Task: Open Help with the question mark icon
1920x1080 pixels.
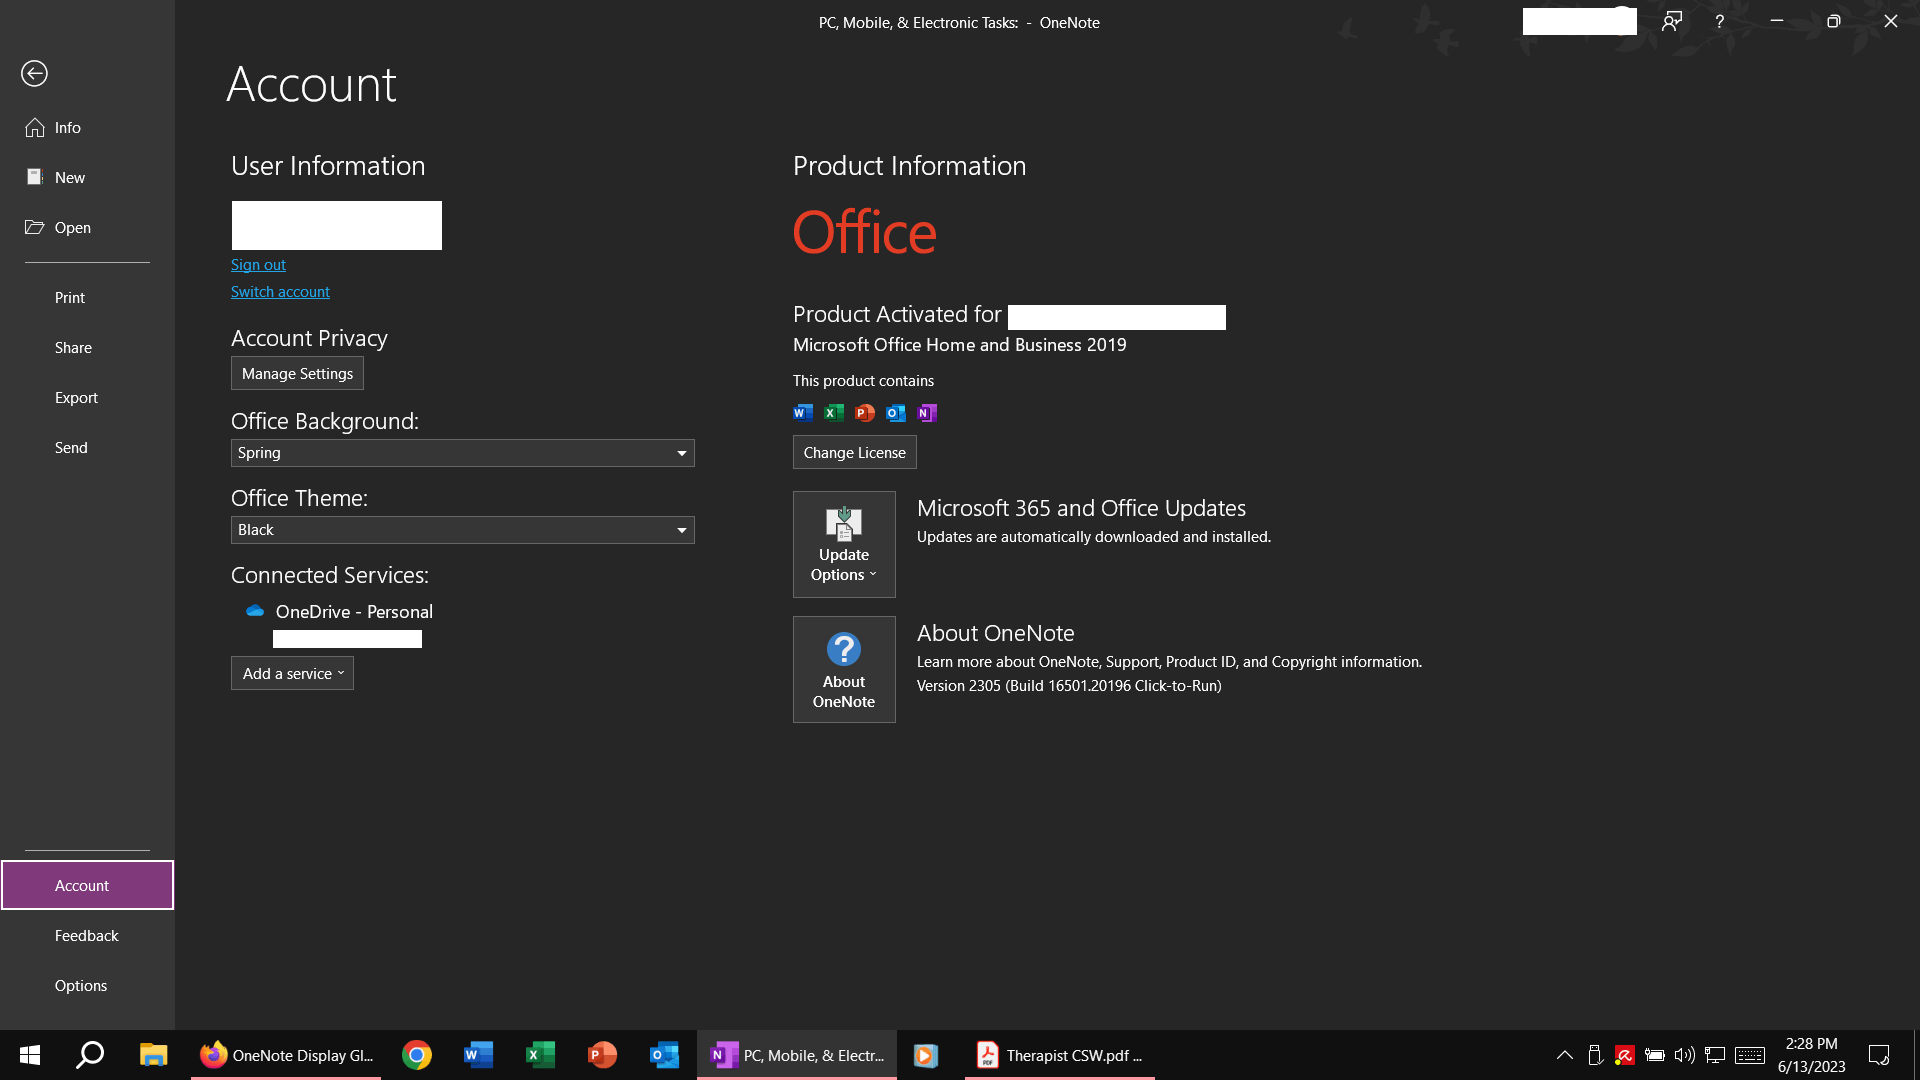Action: (1719, 21)
